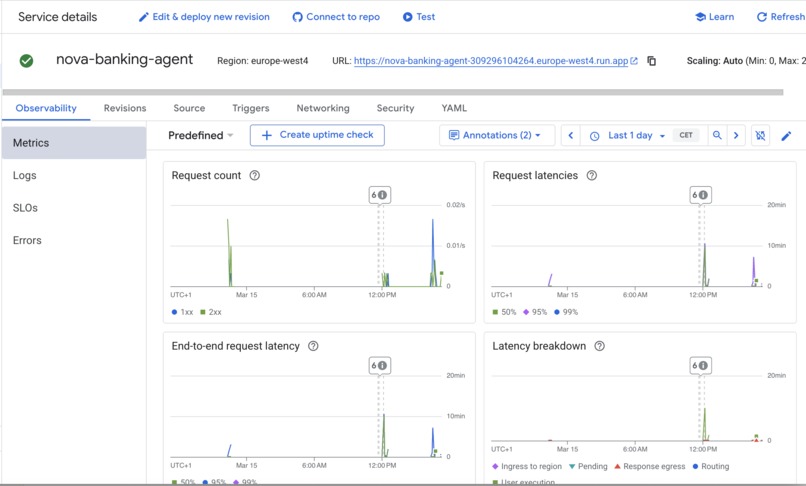Screen dimensions: 806x486
Task: Open the Networking tab
Action: coord(323,108)
